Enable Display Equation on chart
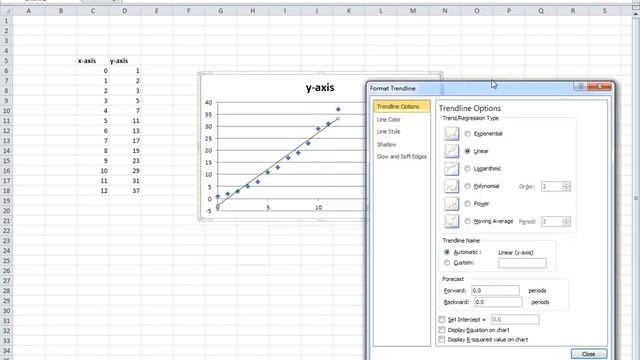Viewport: 640px width, 360px height. pos(442,329)
